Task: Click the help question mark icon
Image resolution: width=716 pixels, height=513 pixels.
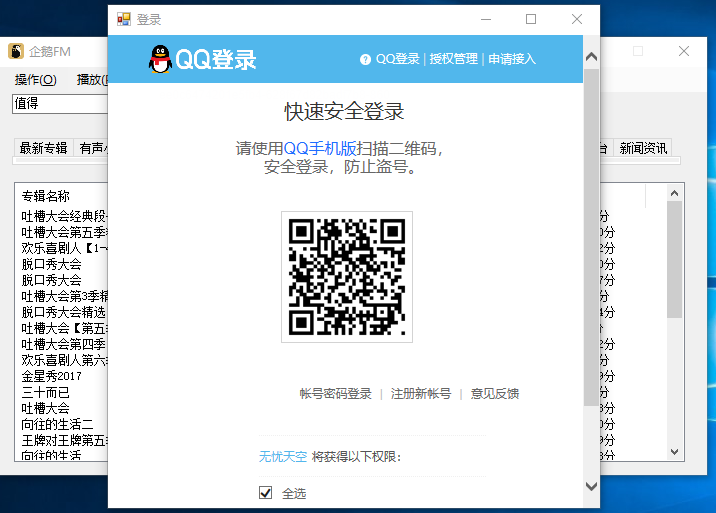Action: [365, 59]
